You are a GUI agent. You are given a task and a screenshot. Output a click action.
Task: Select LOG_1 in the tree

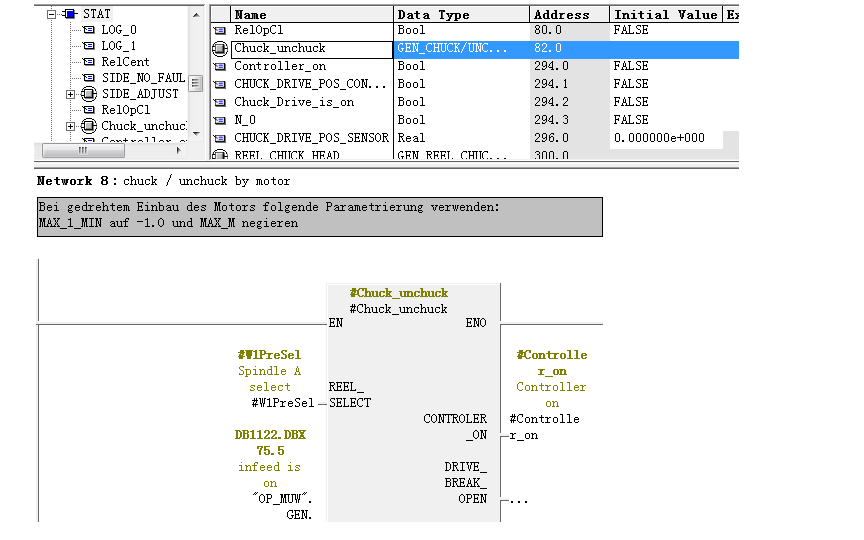coord(118,46)
